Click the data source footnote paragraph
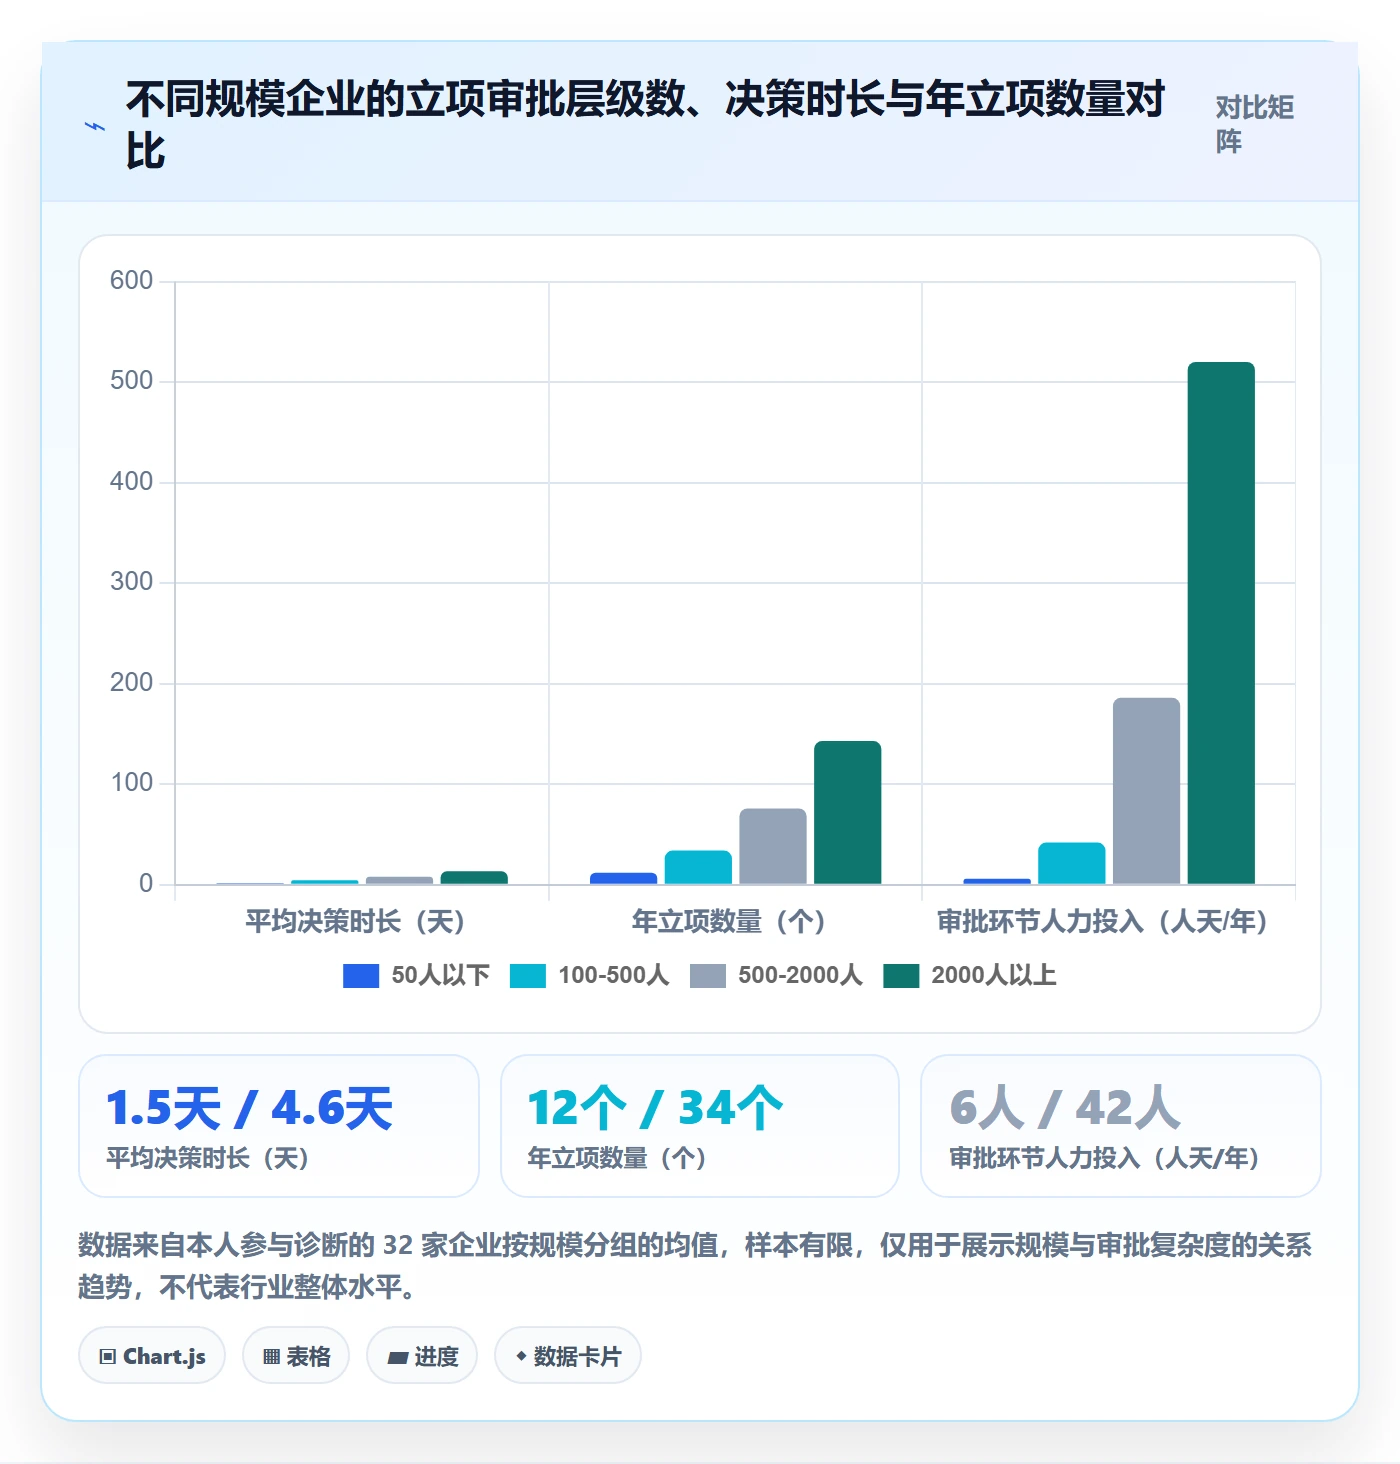The height and width of the screenshot is (1464, 1400). pos(695,1265)
